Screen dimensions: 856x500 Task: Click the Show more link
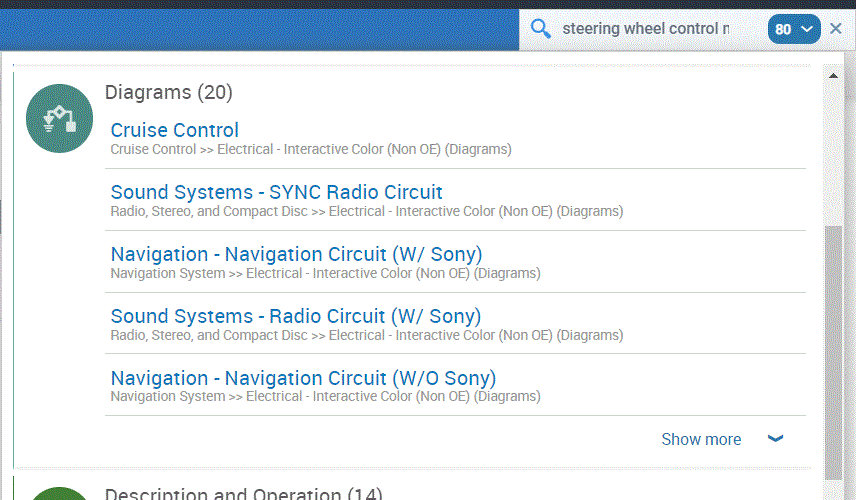701,439
